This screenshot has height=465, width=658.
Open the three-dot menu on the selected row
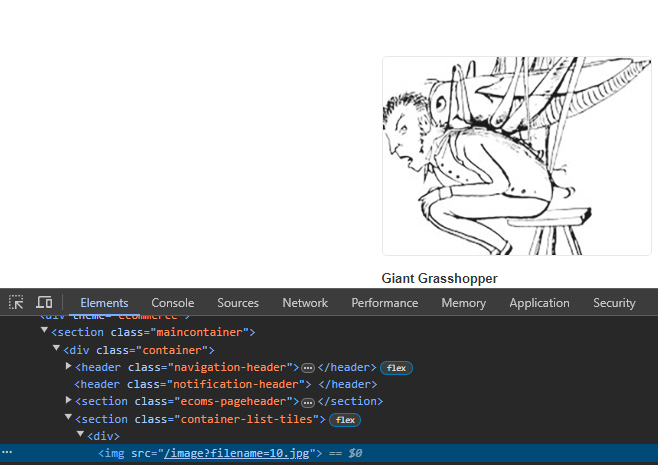[7, 452]
